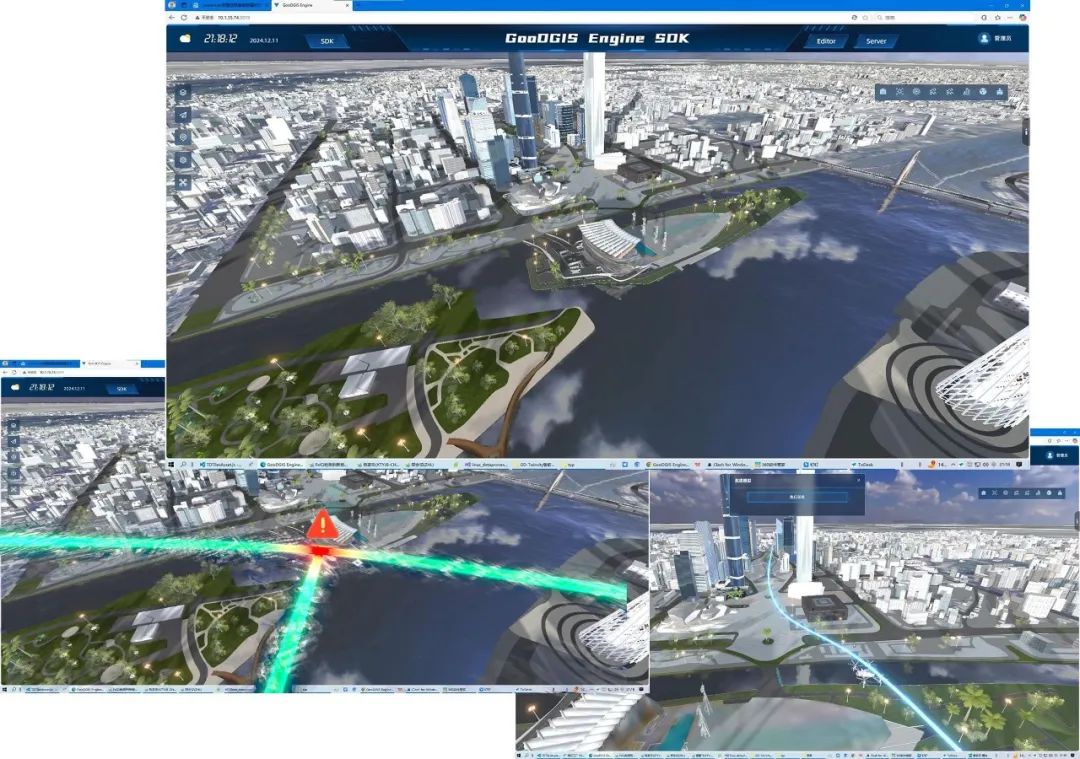Open the Editor button in the header
The height and width of the screenshot is (759, 1080).
point(826,41)
